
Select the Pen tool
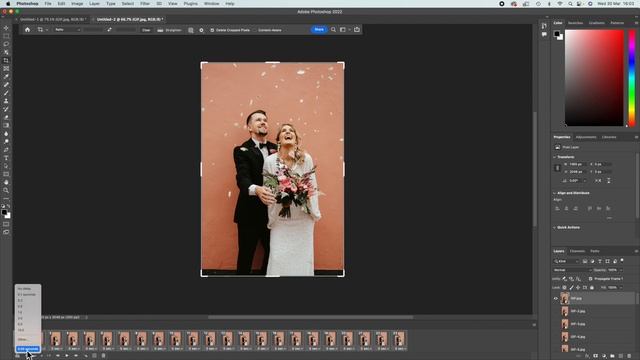click(6, 150)
